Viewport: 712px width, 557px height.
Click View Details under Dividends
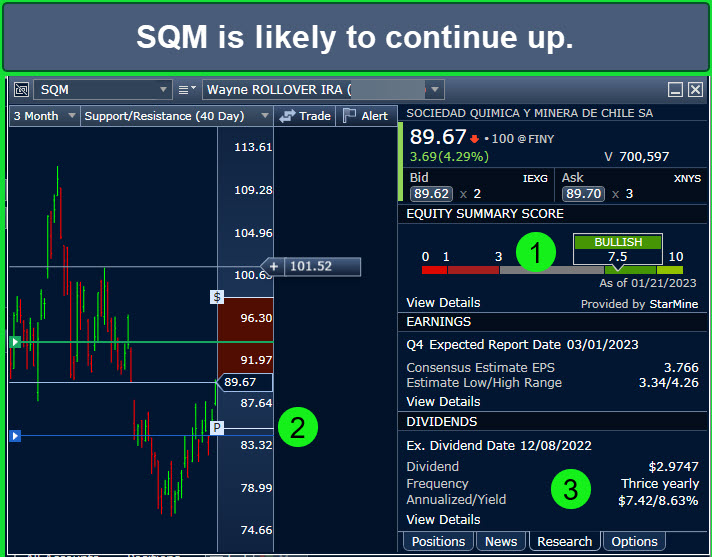click(443, 519)
